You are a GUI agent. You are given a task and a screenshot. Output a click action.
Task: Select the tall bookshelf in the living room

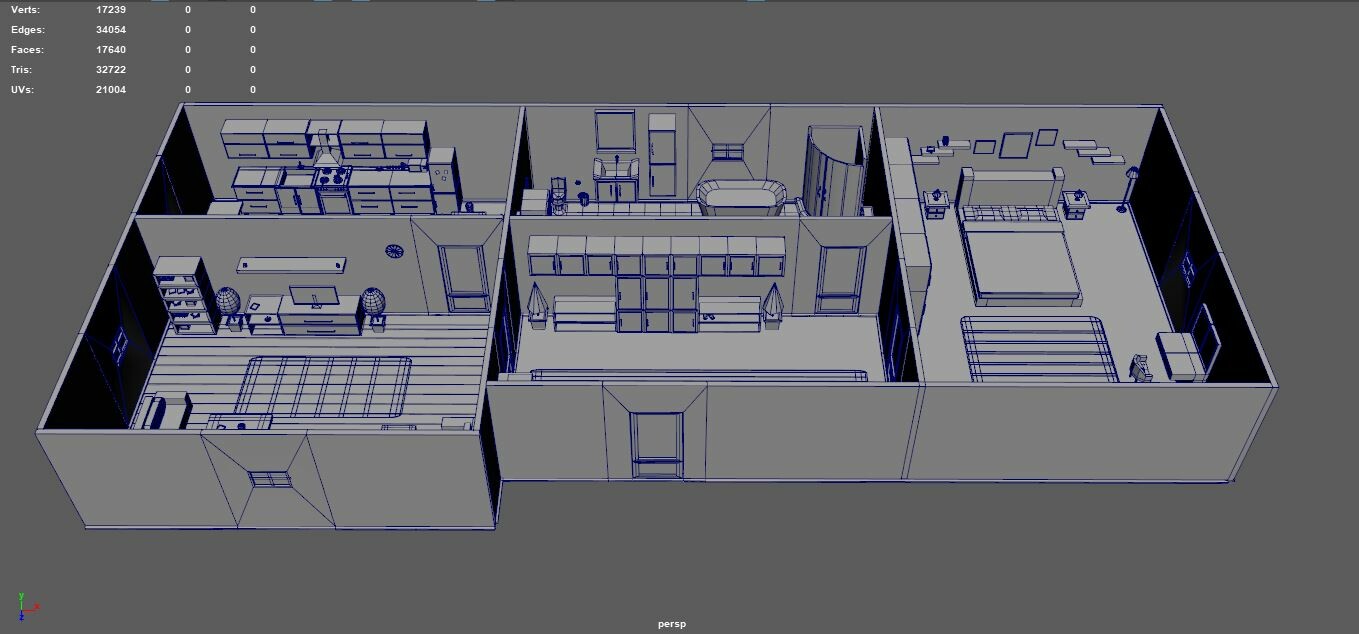183,290
